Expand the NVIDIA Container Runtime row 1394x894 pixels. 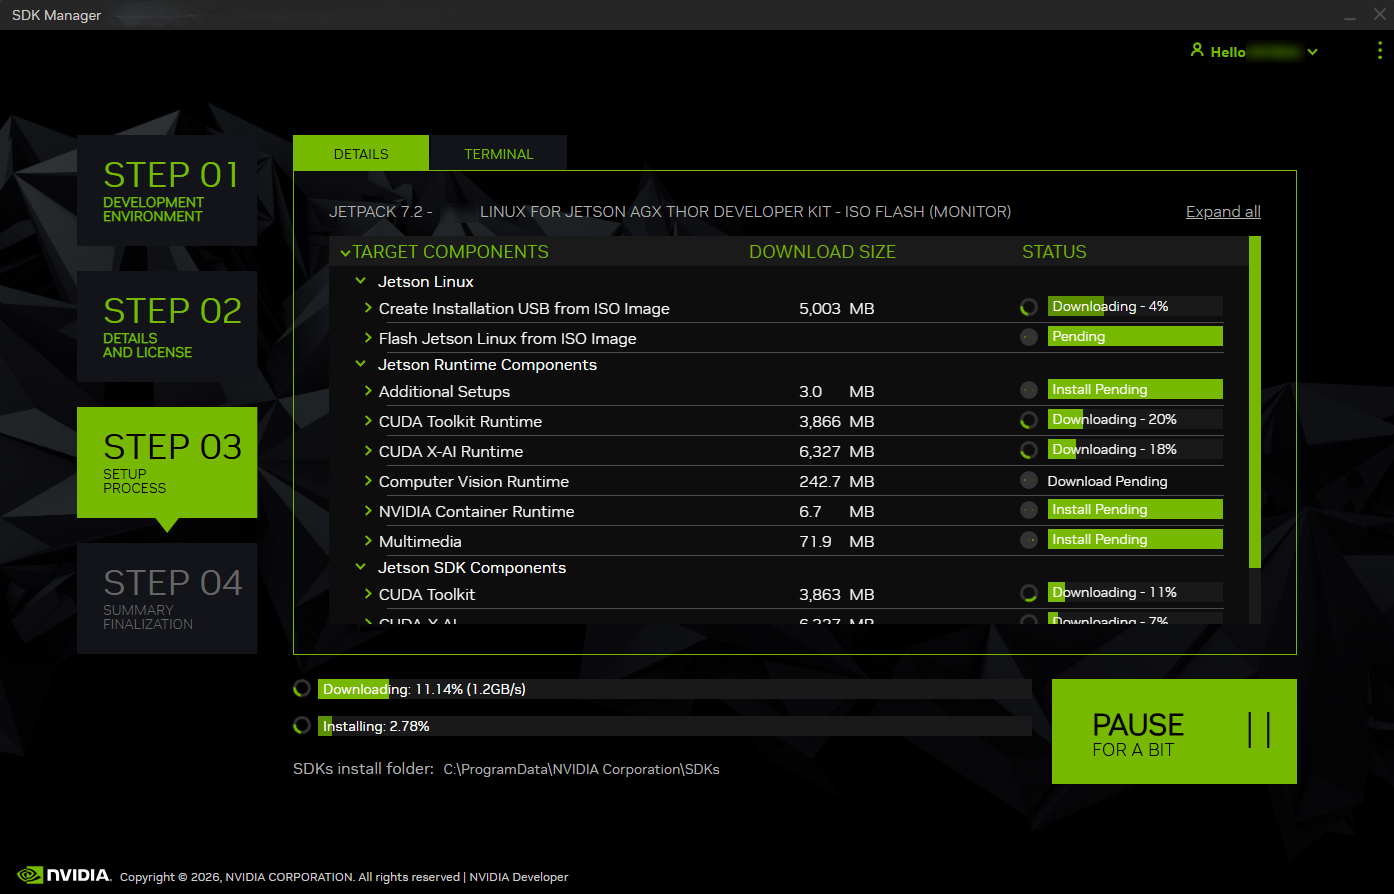click(369, 511)
